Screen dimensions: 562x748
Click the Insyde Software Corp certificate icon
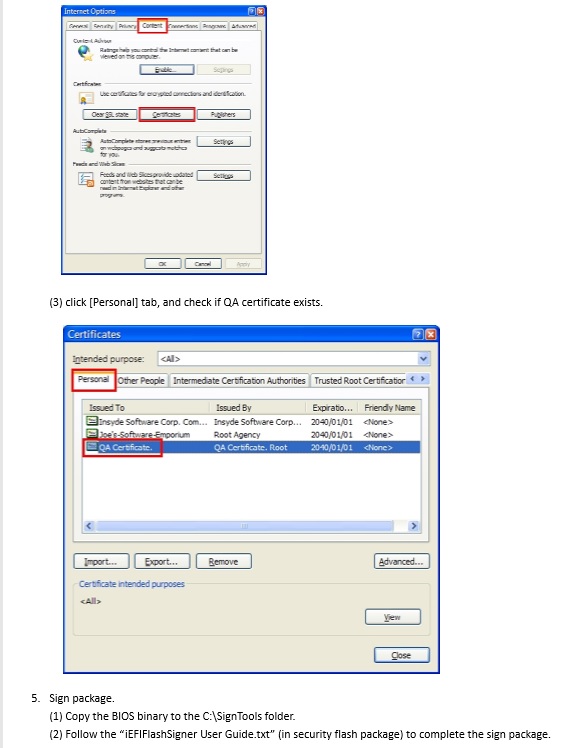click(92, 421)
